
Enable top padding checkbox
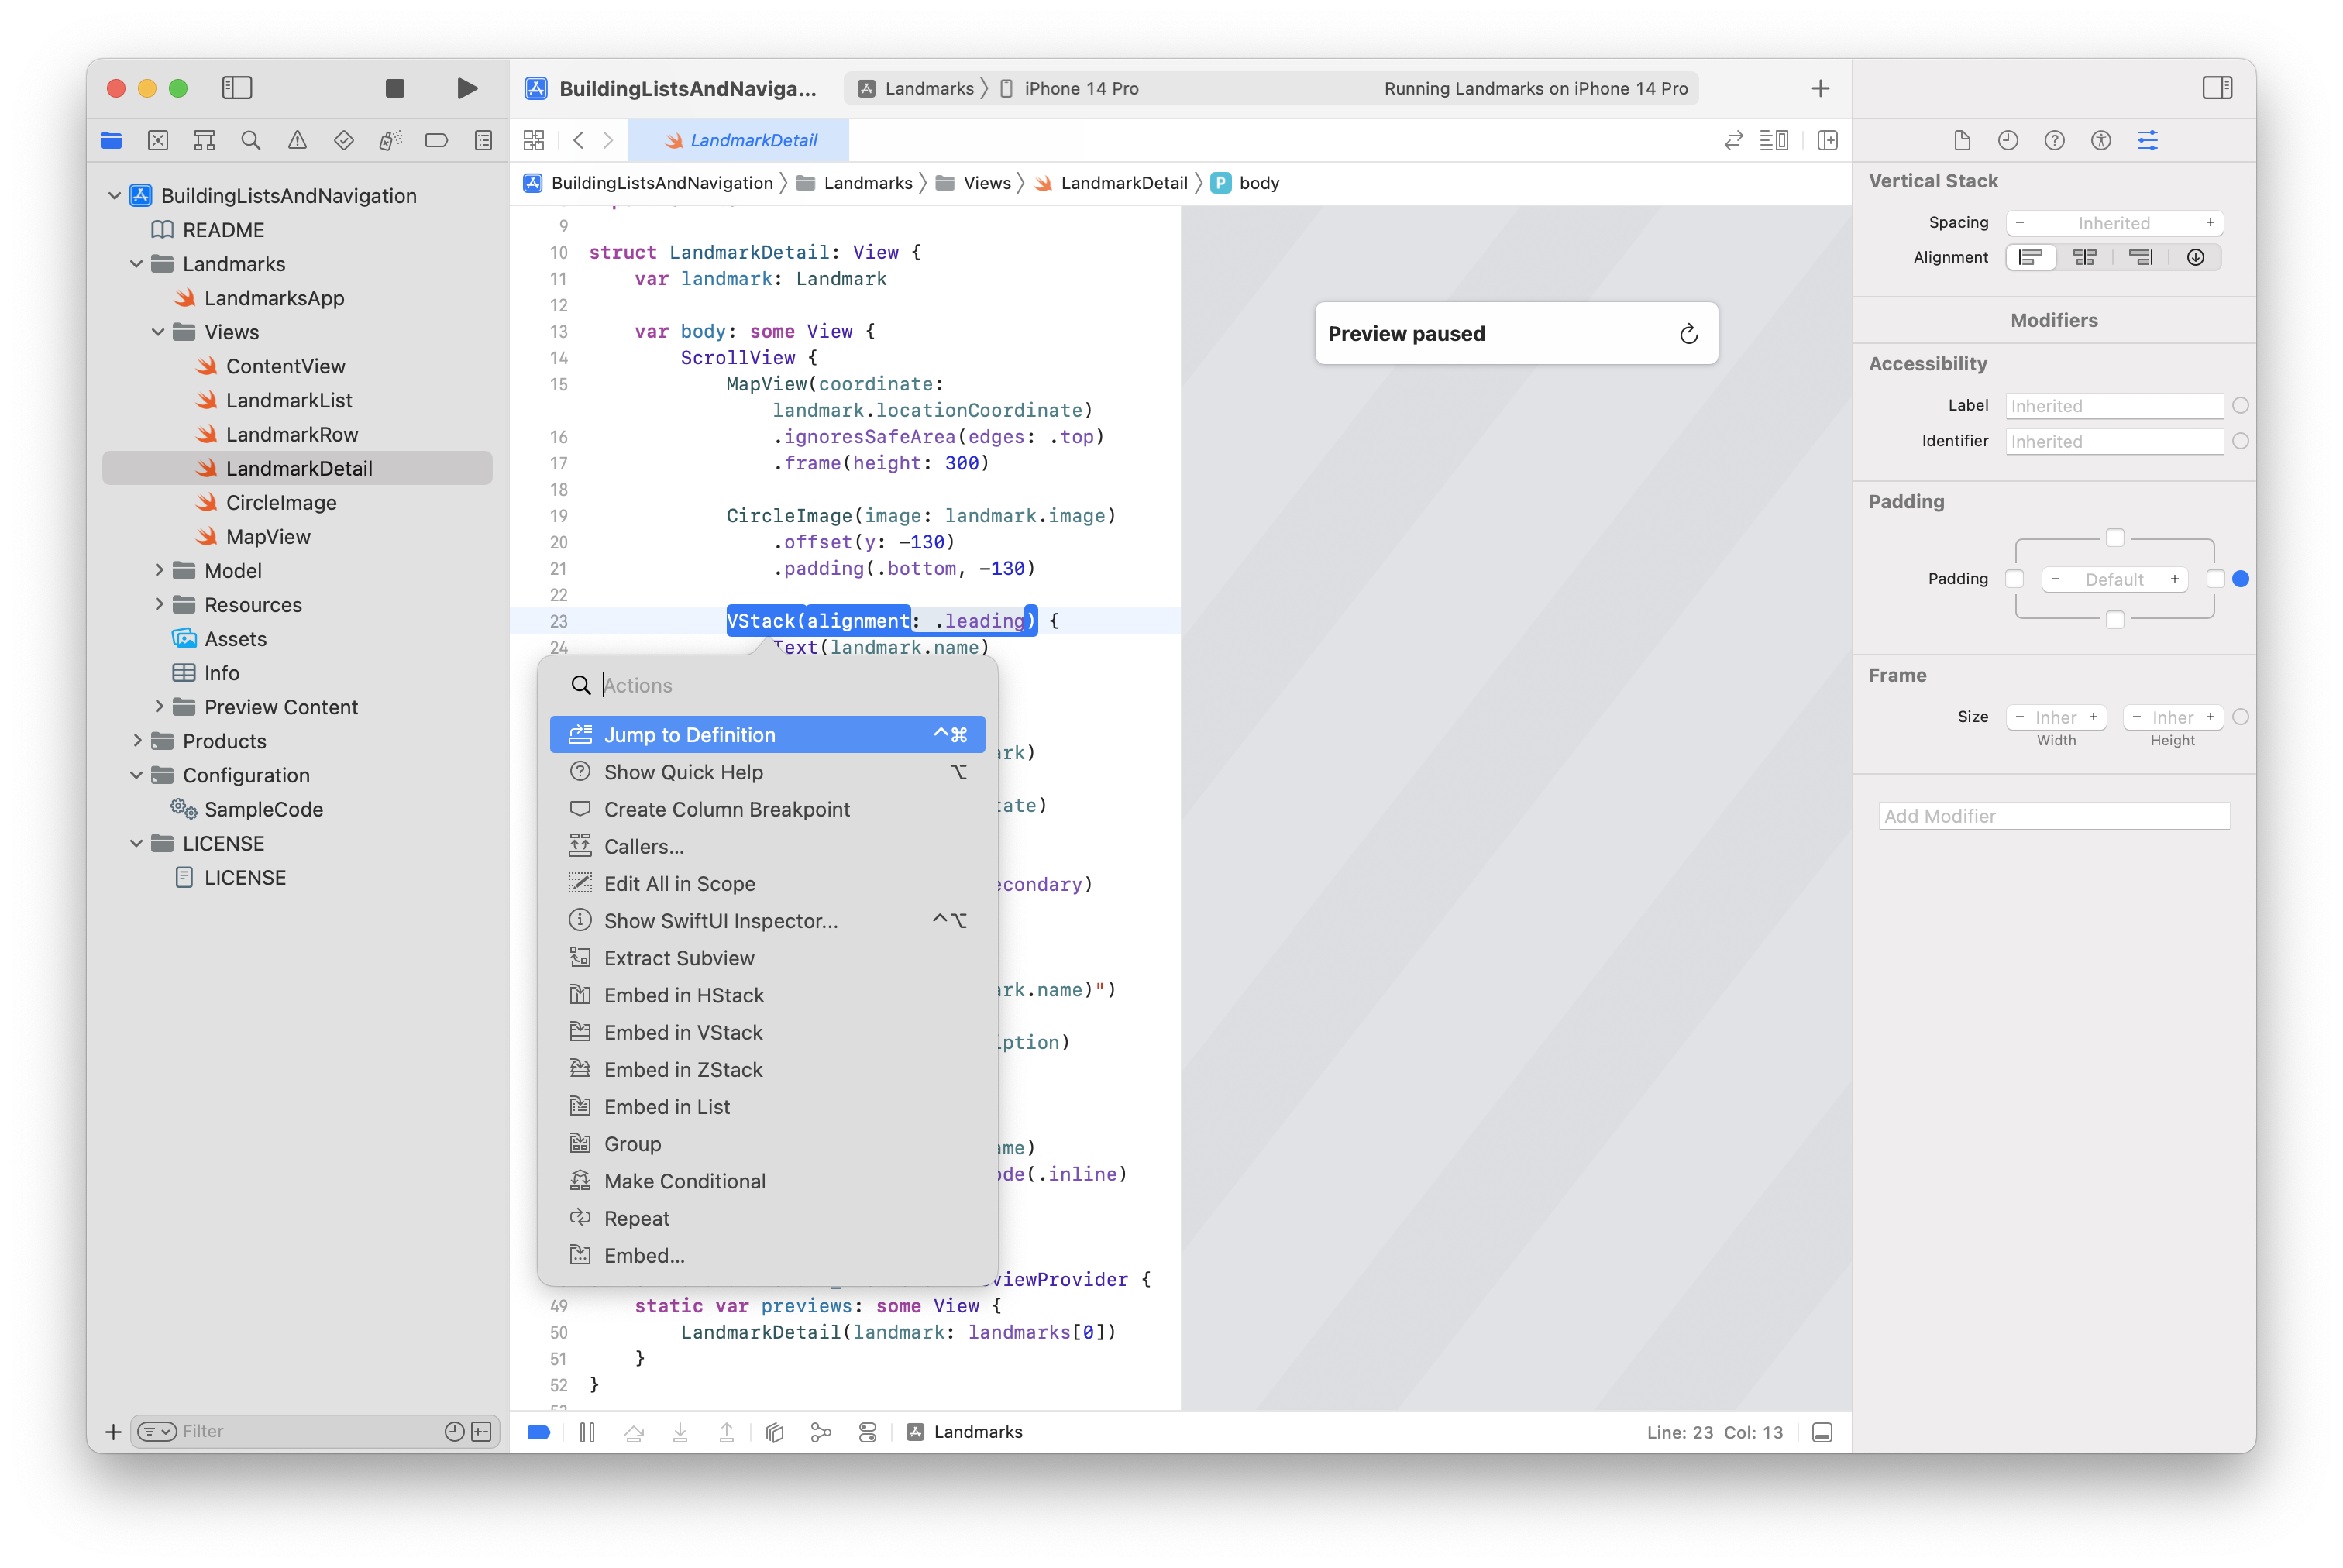pyautogui.click(x=2114, y=538)
